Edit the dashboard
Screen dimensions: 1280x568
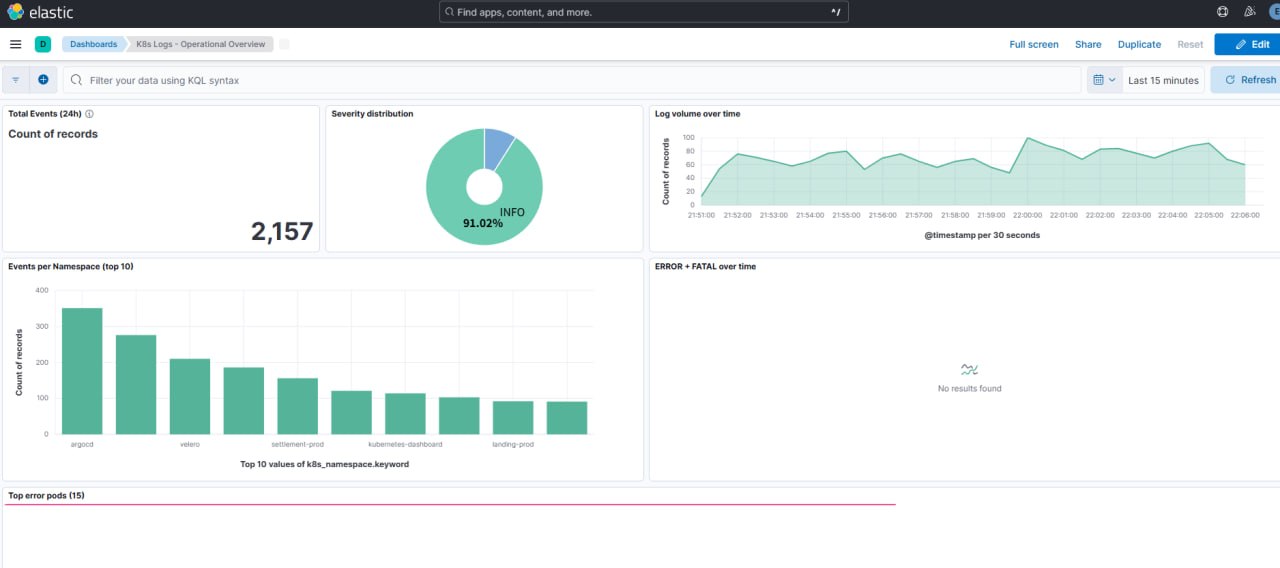1248,44
